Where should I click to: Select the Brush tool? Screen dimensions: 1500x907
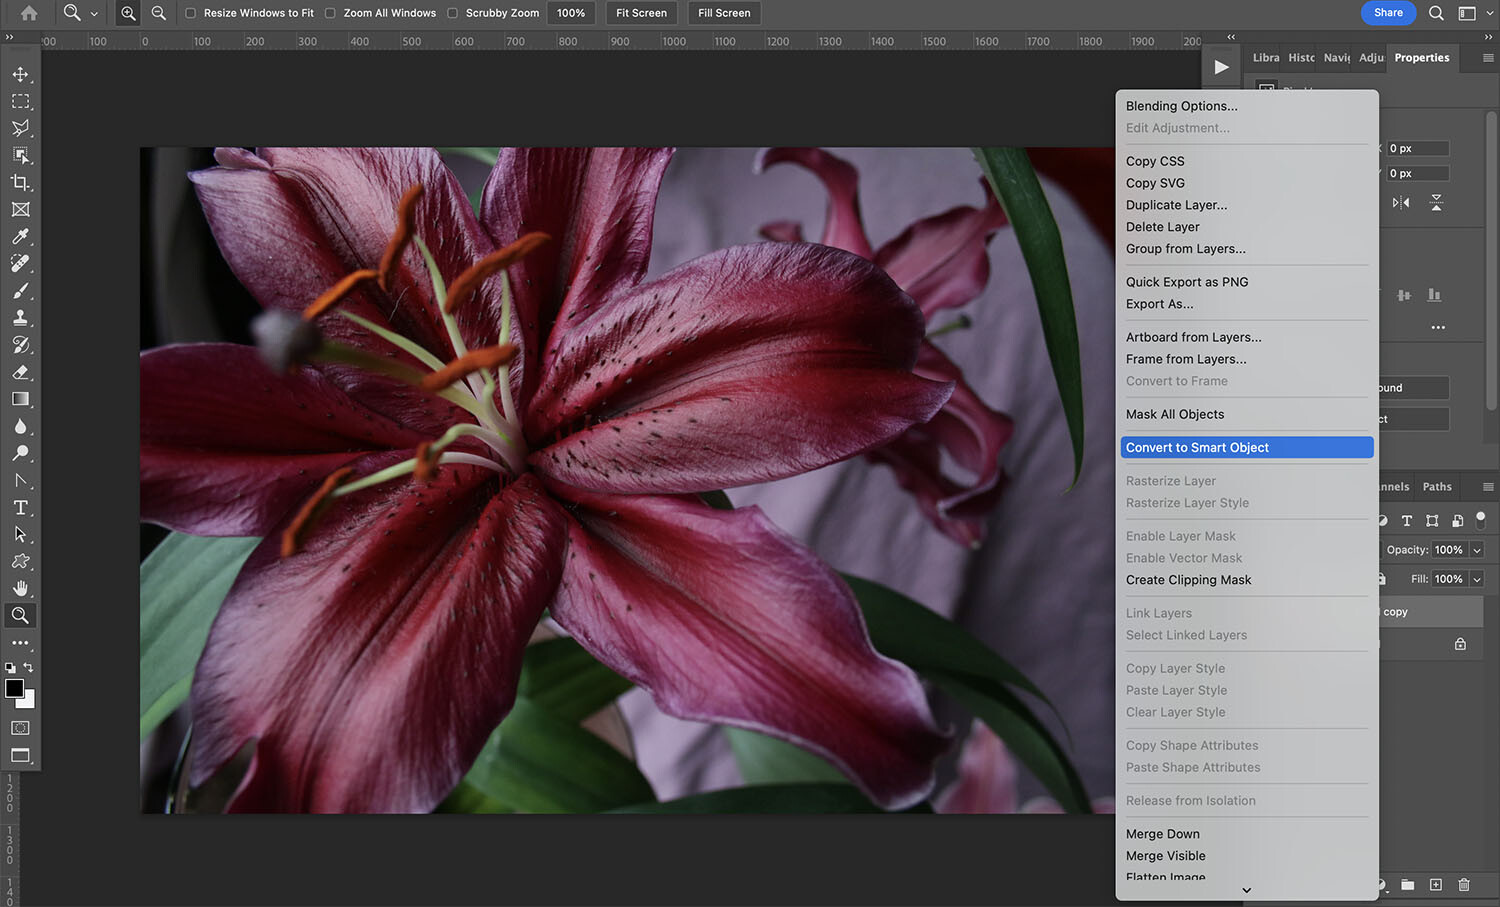tap(20, 291)
